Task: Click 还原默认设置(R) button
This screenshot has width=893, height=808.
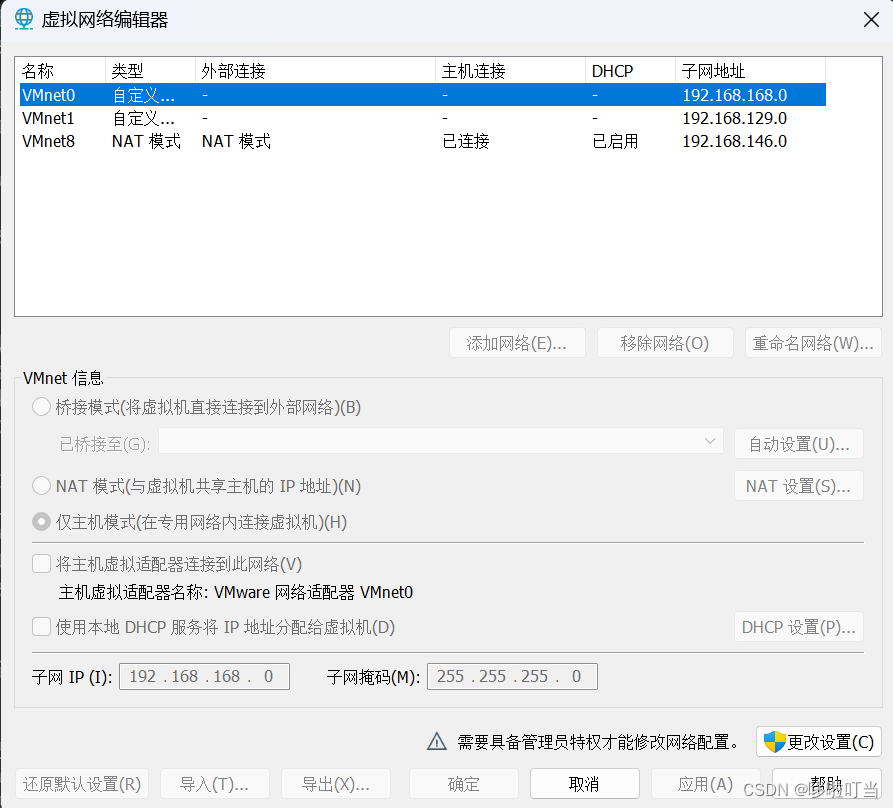Action: (82, 784)
